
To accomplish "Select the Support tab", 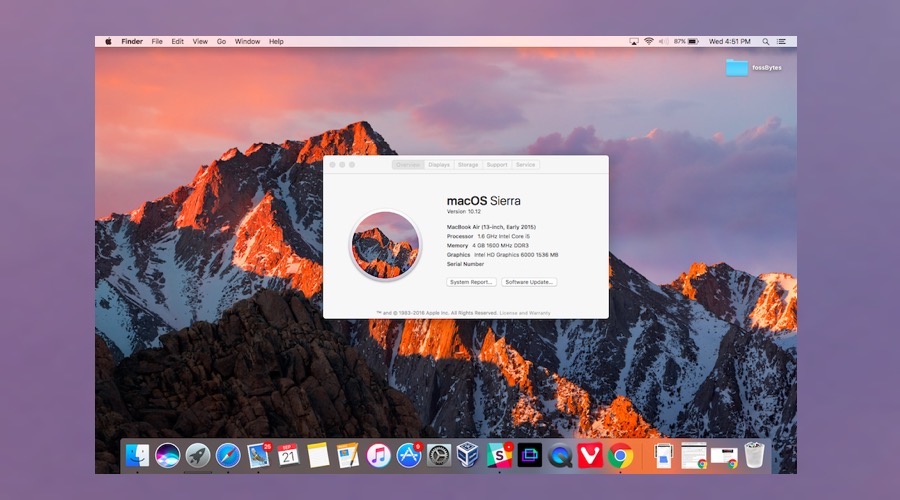I will tap(497, 165).
